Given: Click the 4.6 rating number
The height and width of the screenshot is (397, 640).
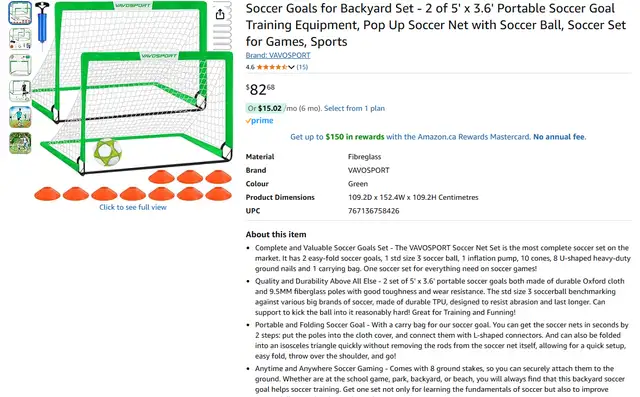Looking at the screenshot, I should tap(250, 67).
